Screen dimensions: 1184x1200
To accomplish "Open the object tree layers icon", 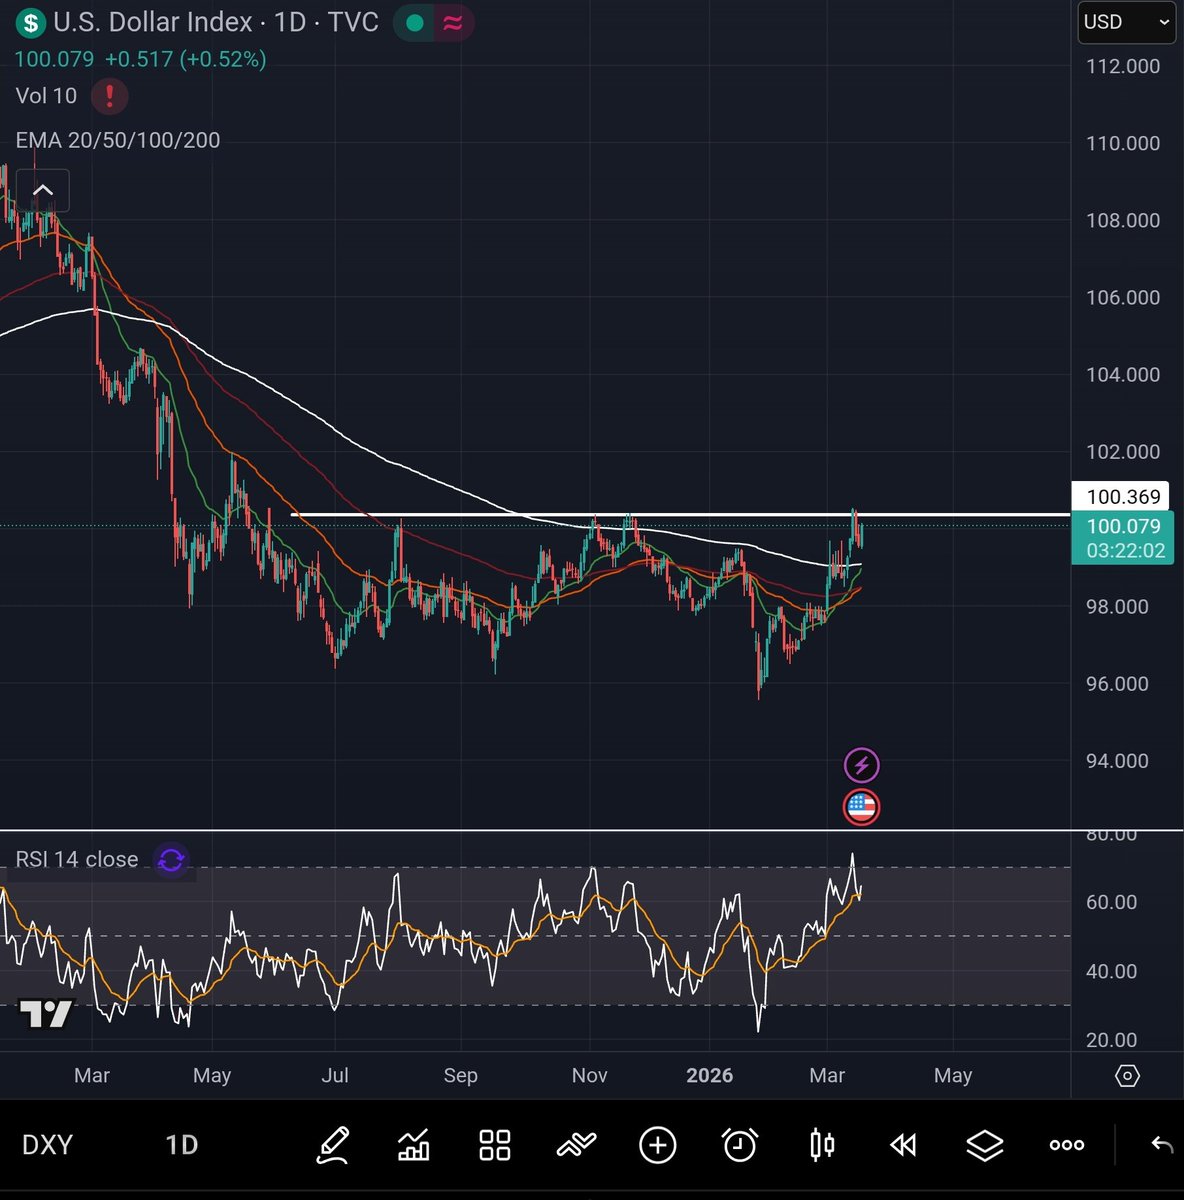I will click(985, 1145).
